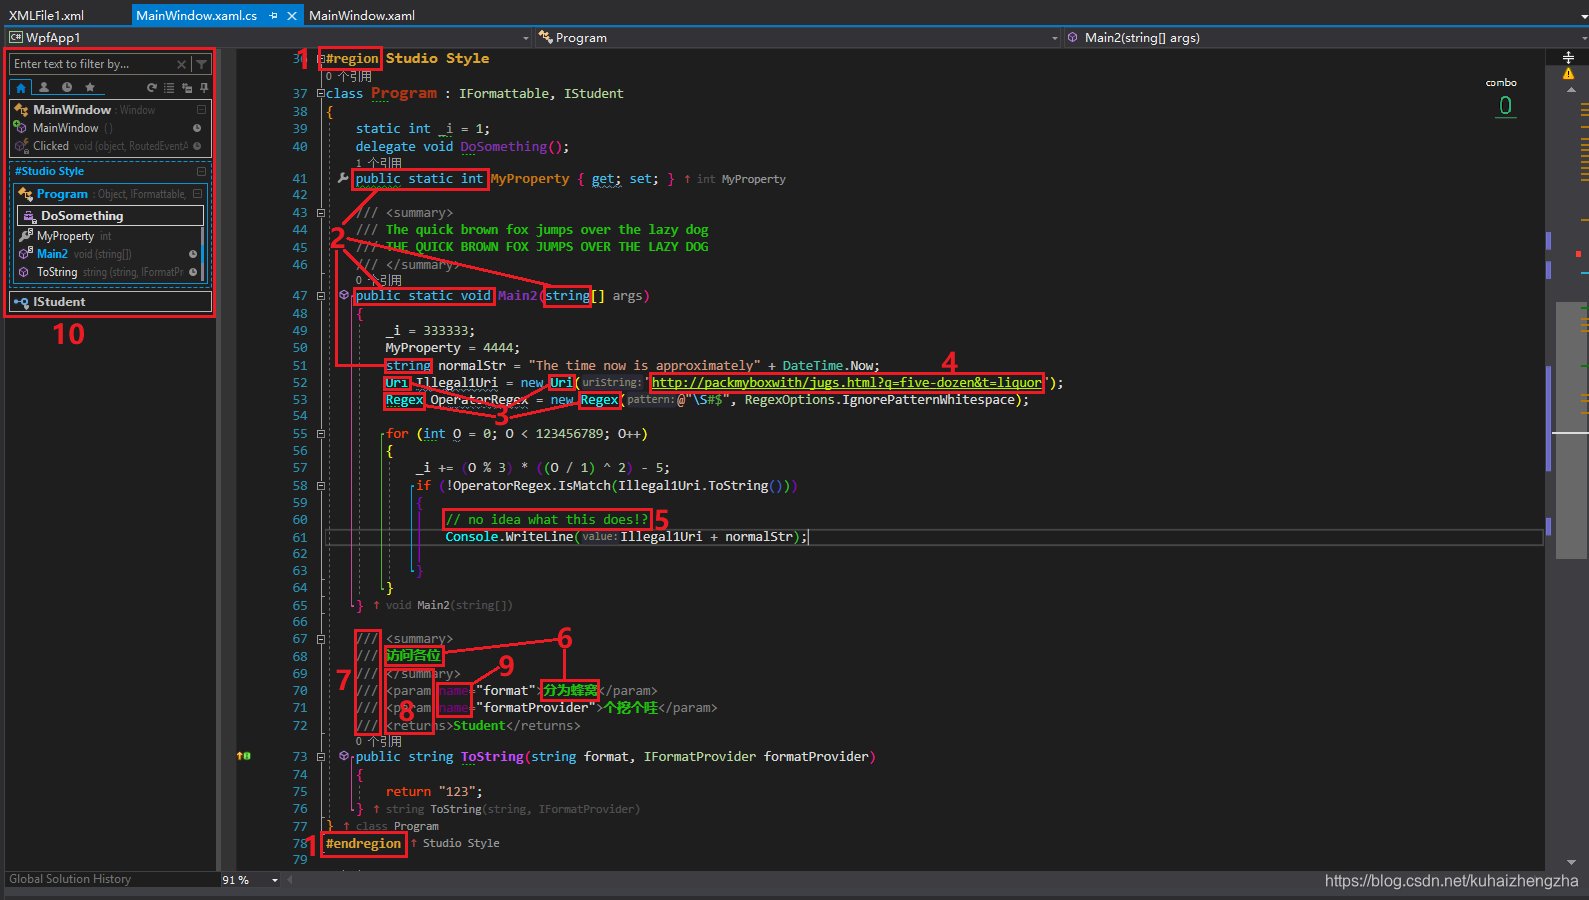Collapse the if block fold at line 58

pos(321,485)
